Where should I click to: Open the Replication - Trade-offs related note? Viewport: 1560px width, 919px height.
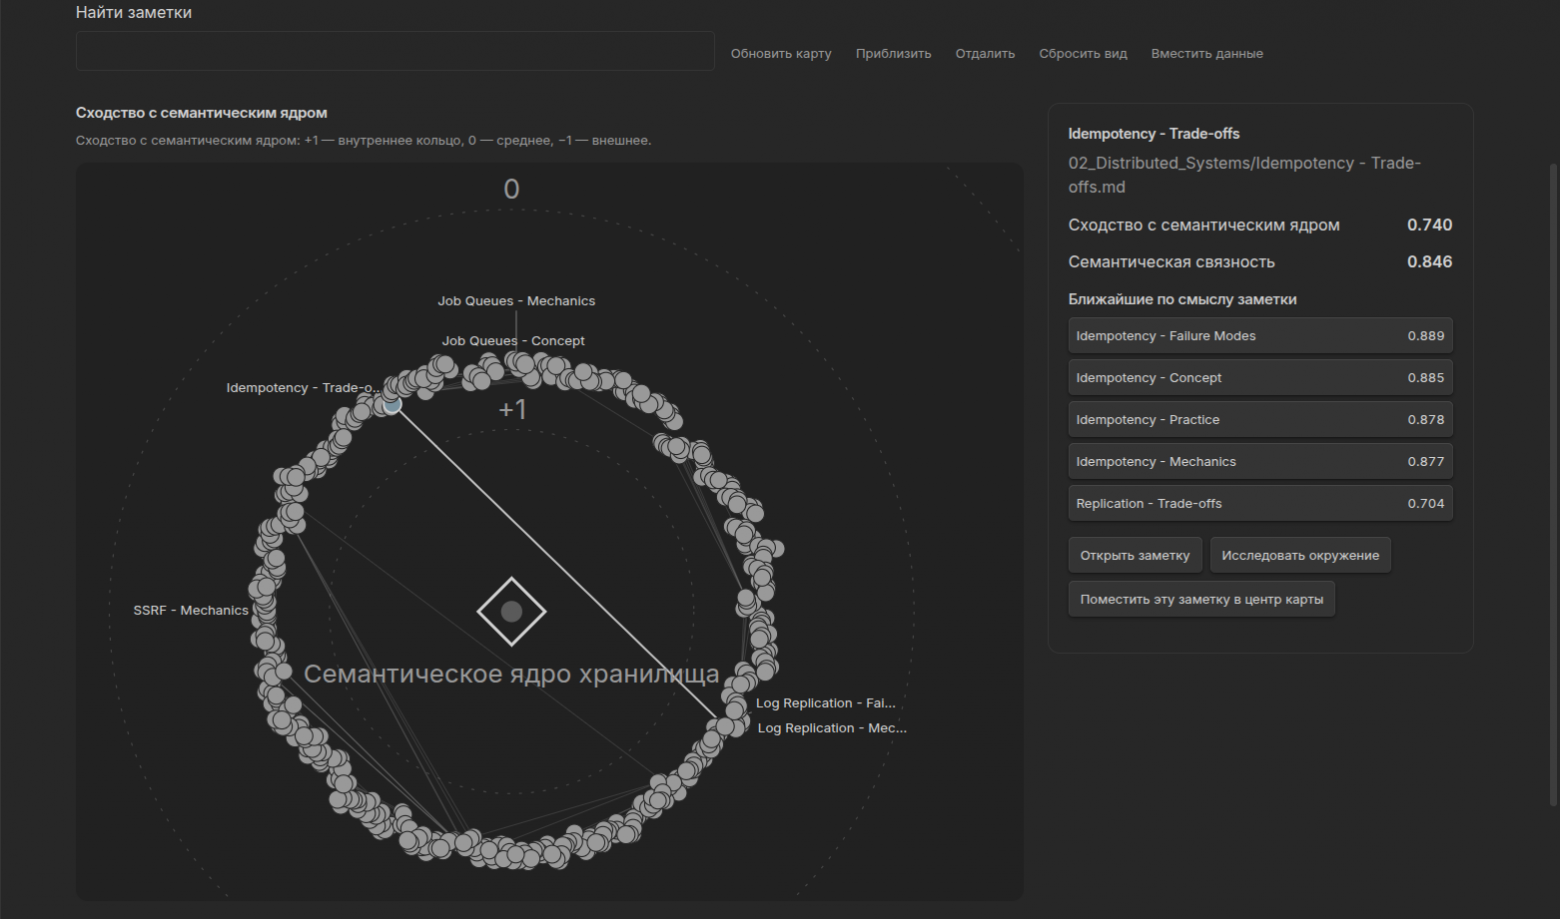(x=1260, y=504)
